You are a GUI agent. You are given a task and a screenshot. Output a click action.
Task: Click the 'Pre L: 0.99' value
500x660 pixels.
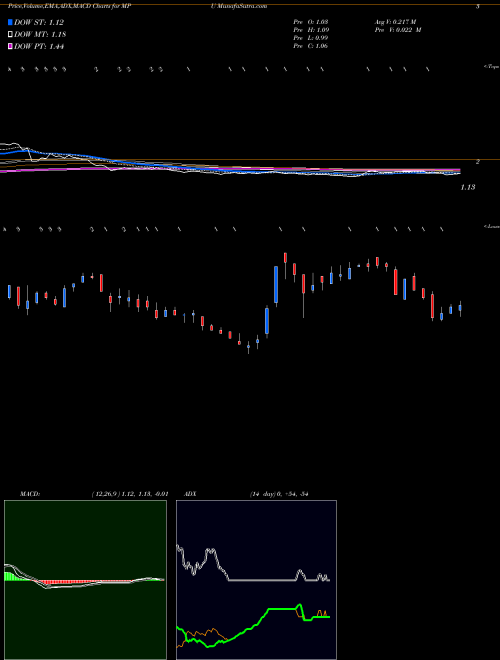pos(311,38)
